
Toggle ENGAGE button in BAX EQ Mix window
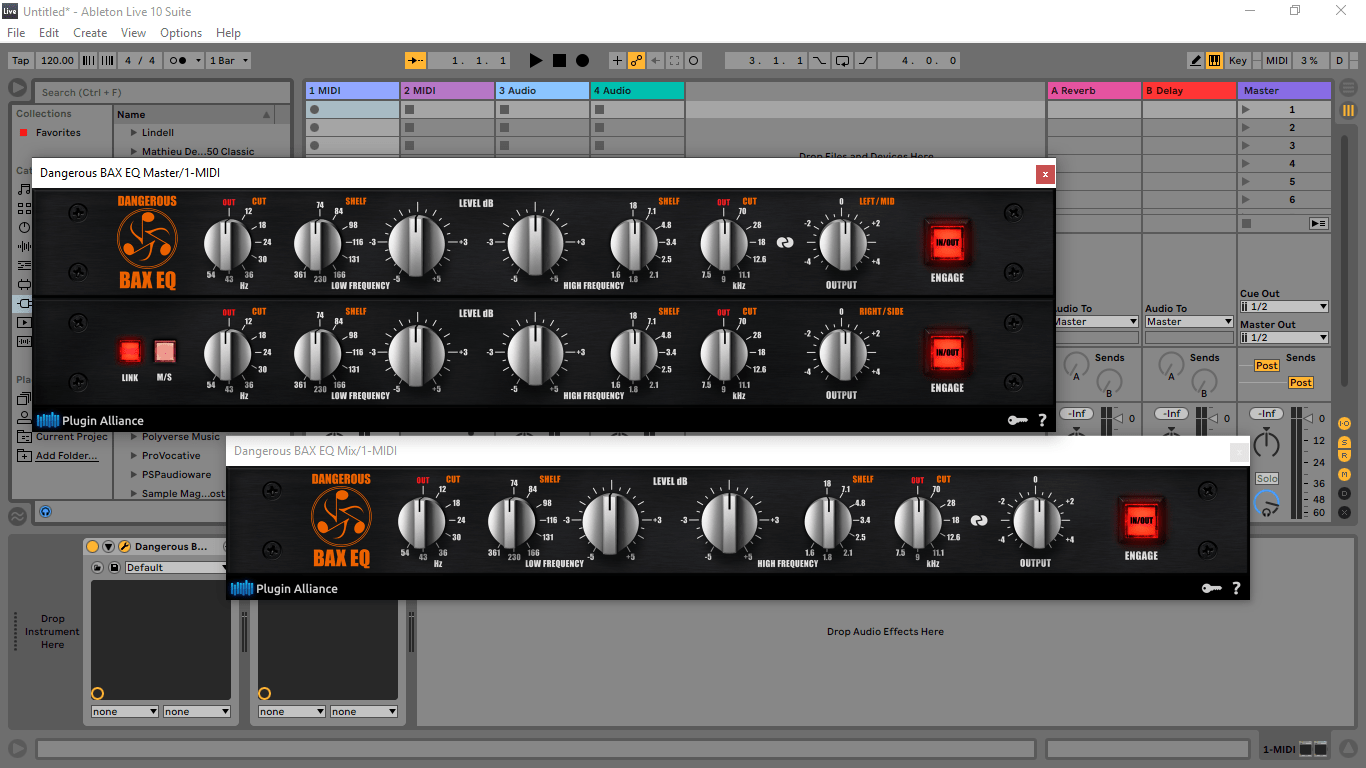click(x=1140, y=520)
